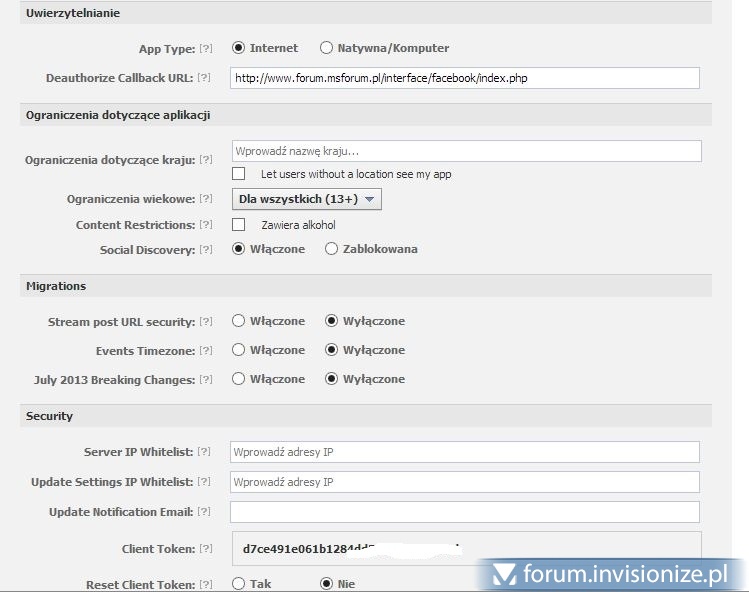Viewport: 749px width, 592px height.
Task: Tick the 'Zawiera alkohol' checkbox
Action: click(238, 225)
